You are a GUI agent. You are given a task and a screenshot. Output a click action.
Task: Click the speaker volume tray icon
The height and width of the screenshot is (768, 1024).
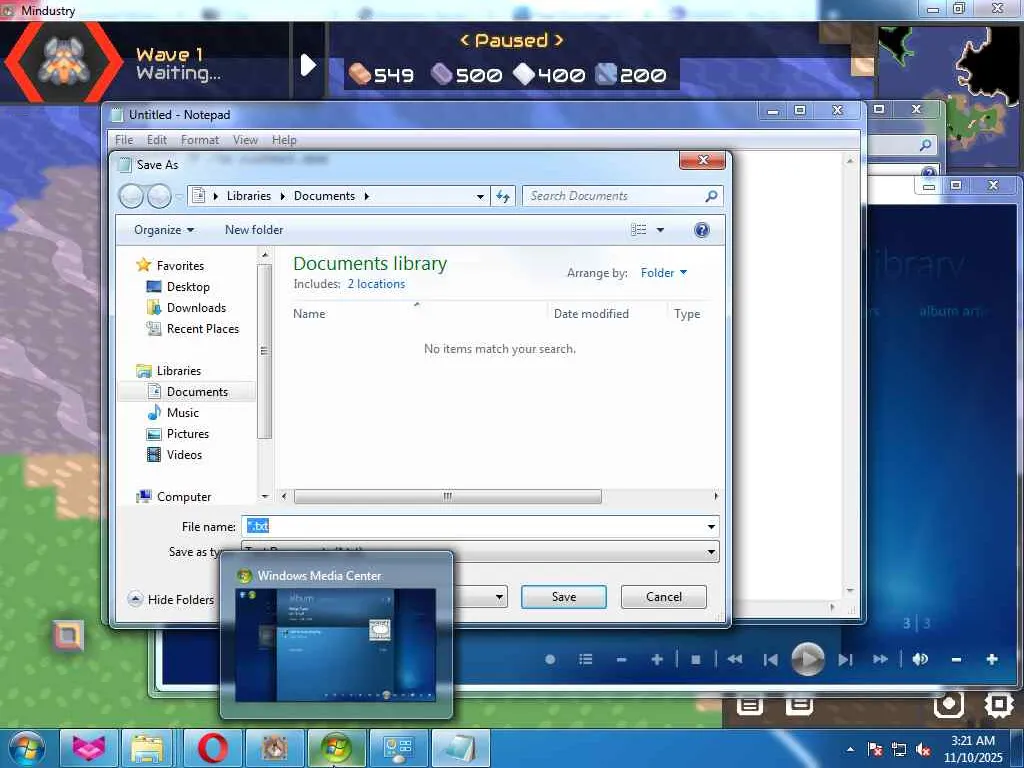coord(923,750)
